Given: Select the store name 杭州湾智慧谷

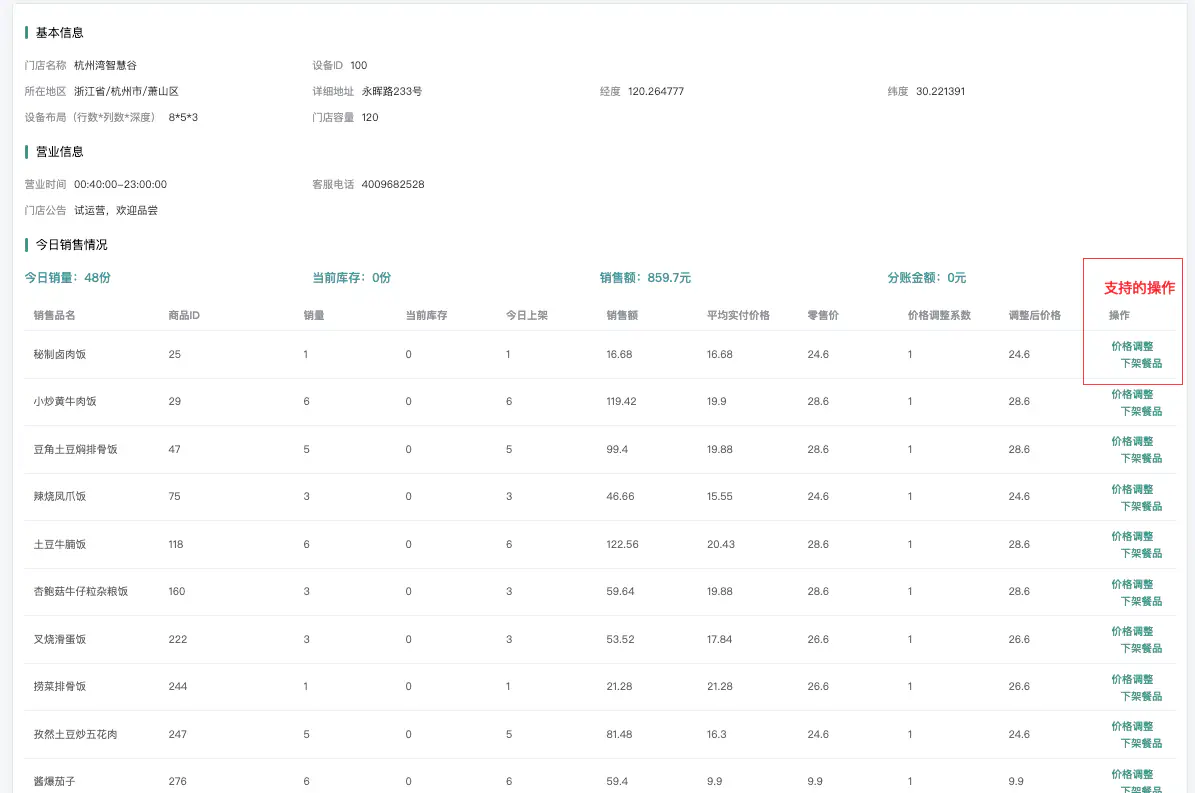Looking at the screenshot, I should coord(105,66).
